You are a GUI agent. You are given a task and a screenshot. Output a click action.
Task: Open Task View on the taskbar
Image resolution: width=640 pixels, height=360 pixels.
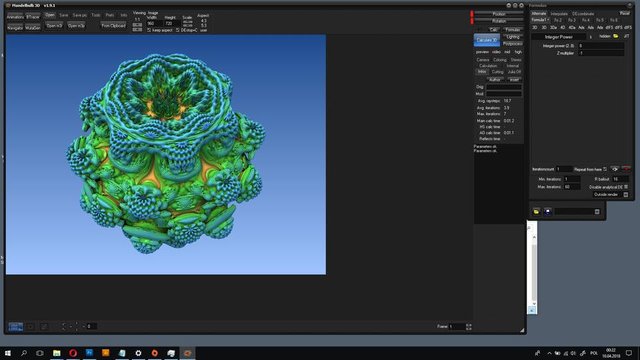tap(40, 353)
